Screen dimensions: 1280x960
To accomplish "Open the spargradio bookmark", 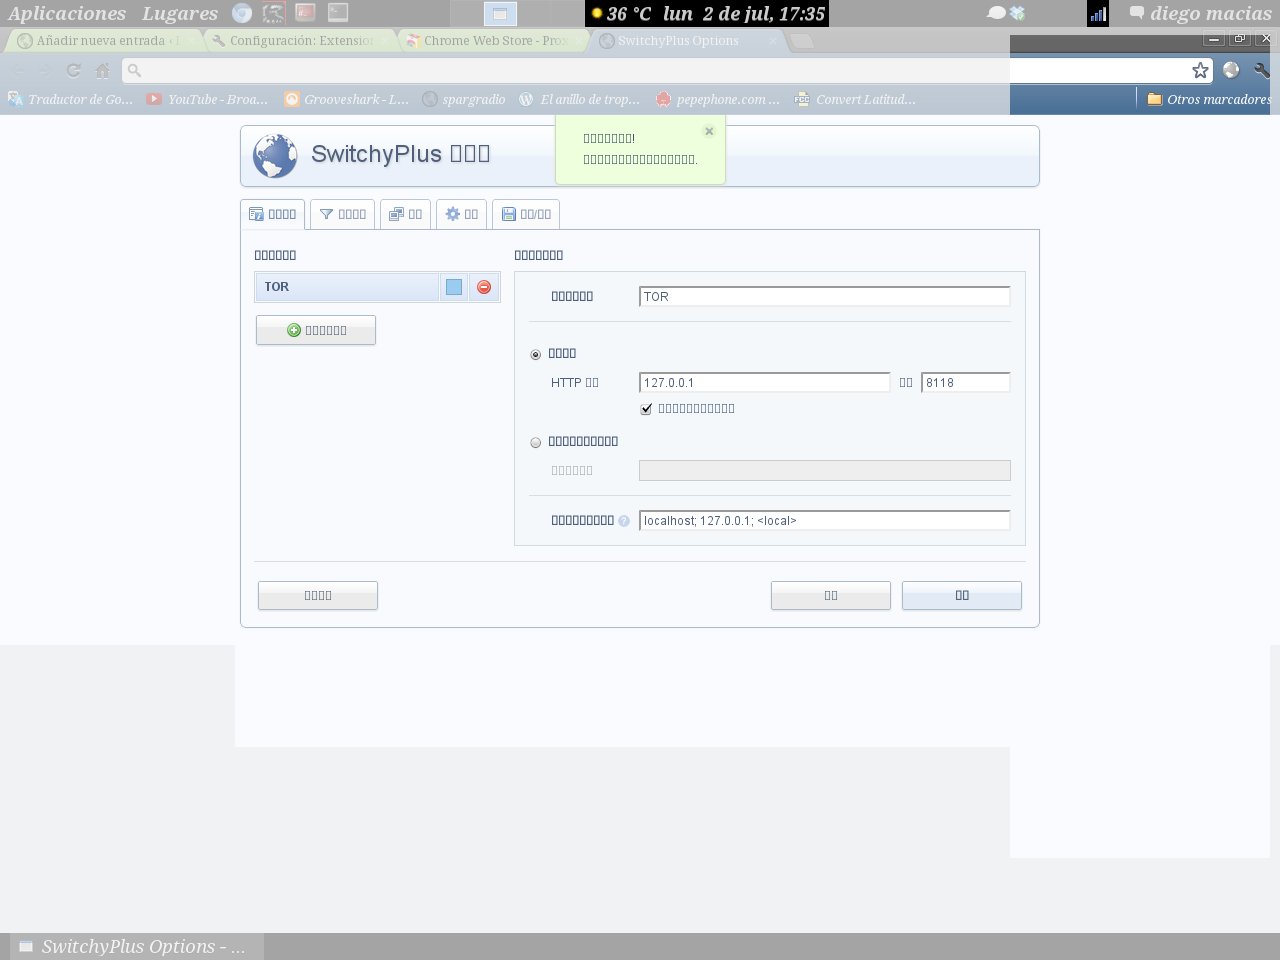I will pyautogui.click(x=463, y=99).
